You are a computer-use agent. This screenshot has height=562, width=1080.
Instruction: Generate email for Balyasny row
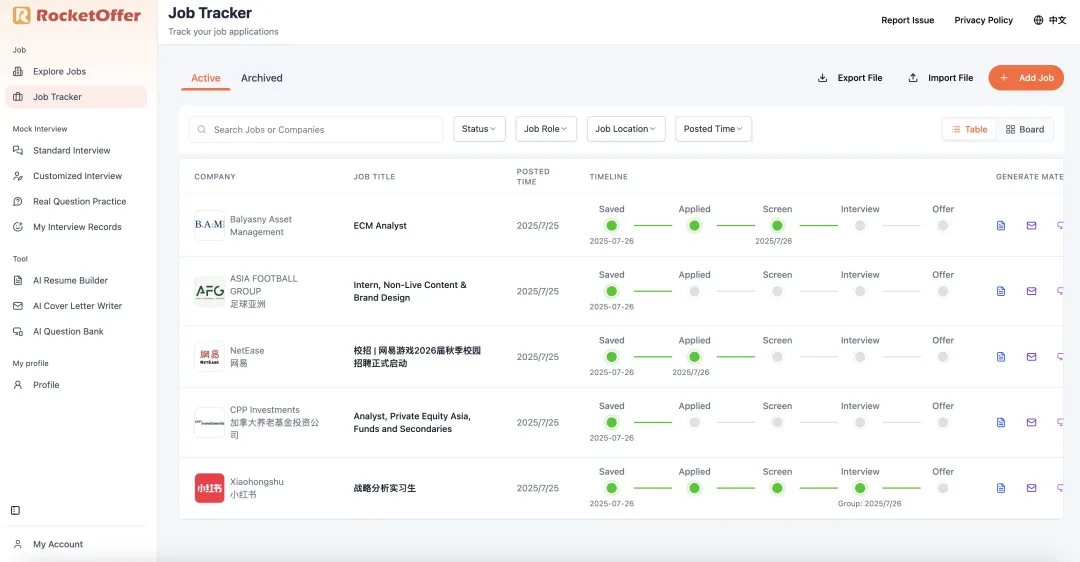(1031, 225)
